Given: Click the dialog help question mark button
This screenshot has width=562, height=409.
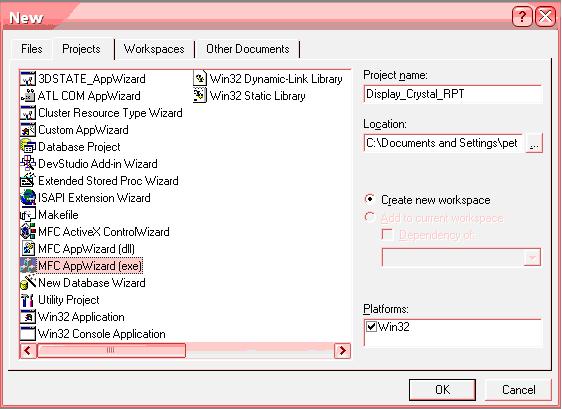Looking at the screenshot, I should (522, 17).
